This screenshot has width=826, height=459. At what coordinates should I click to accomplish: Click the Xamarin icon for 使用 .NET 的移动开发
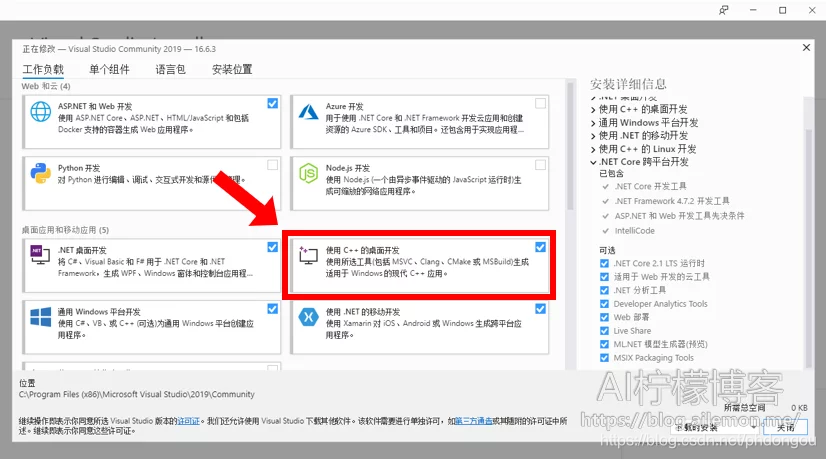click(x=308, y=317)
